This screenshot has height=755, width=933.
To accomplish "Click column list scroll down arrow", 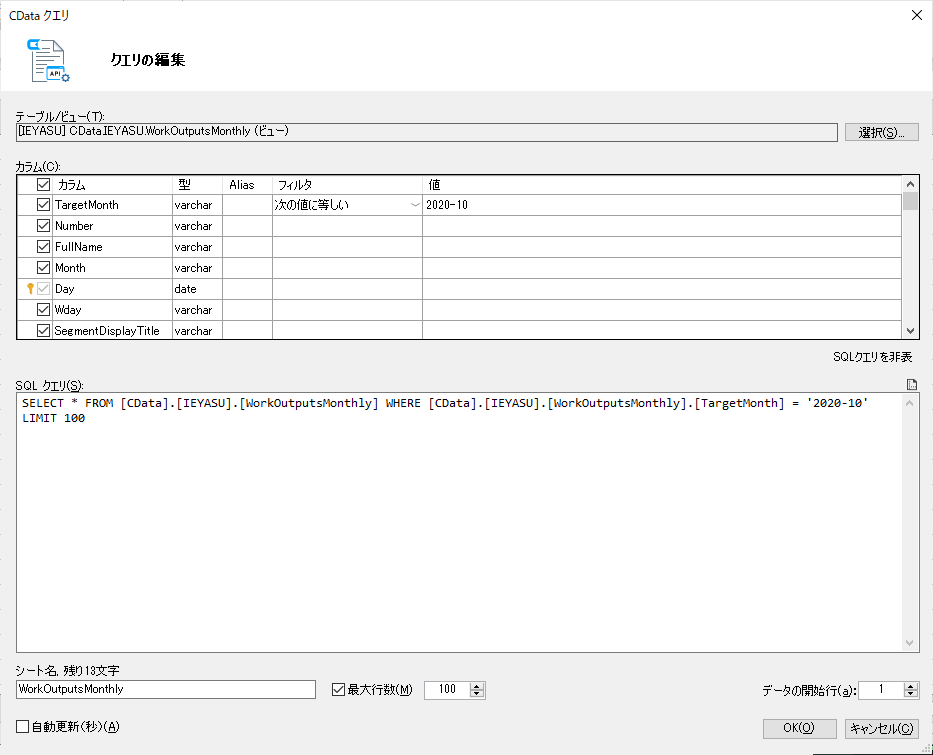I will (x=910, y=331).
